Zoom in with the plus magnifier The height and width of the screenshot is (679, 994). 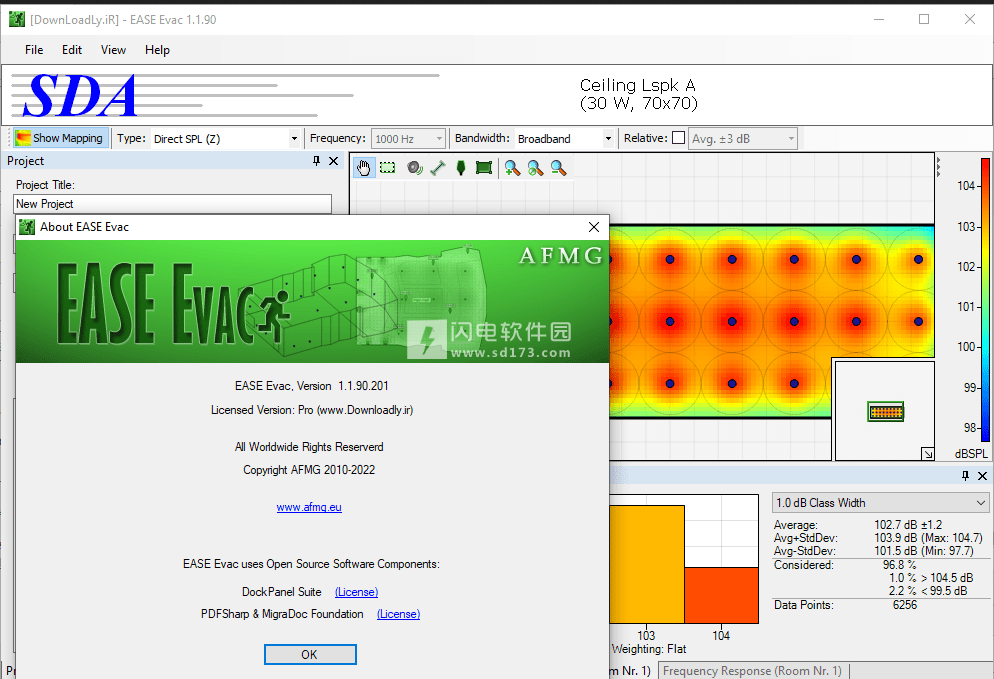click(x=512, y=168)
